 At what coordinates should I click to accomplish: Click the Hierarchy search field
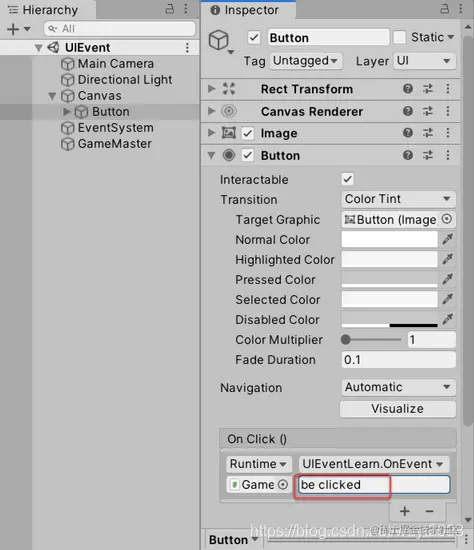pyautogui.click(x=120, y=28)
